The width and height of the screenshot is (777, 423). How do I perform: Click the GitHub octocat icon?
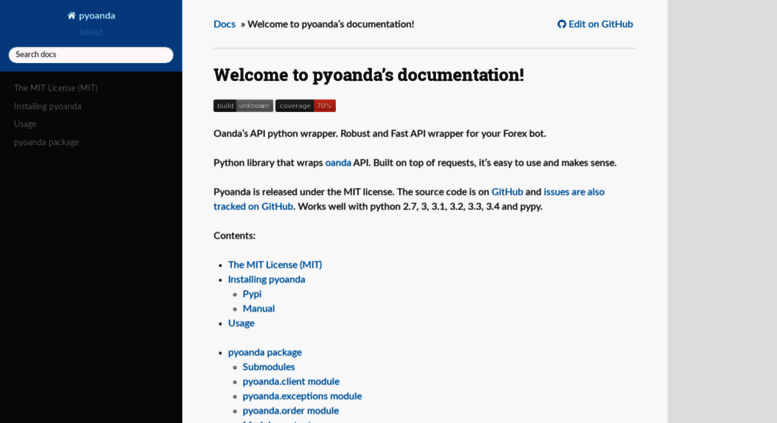(561, 24)
